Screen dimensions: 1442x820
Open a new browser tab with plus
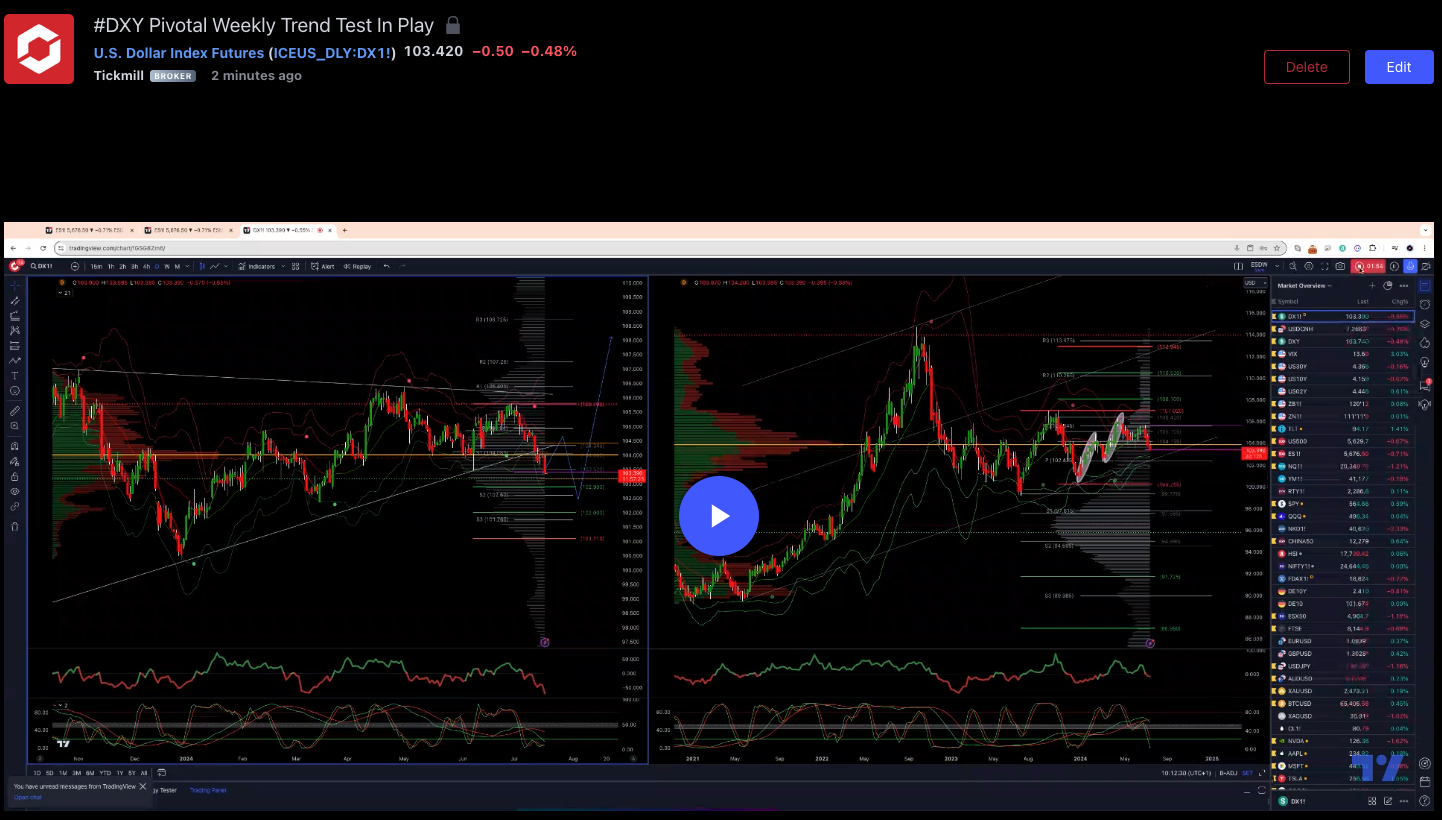(345, 230)
